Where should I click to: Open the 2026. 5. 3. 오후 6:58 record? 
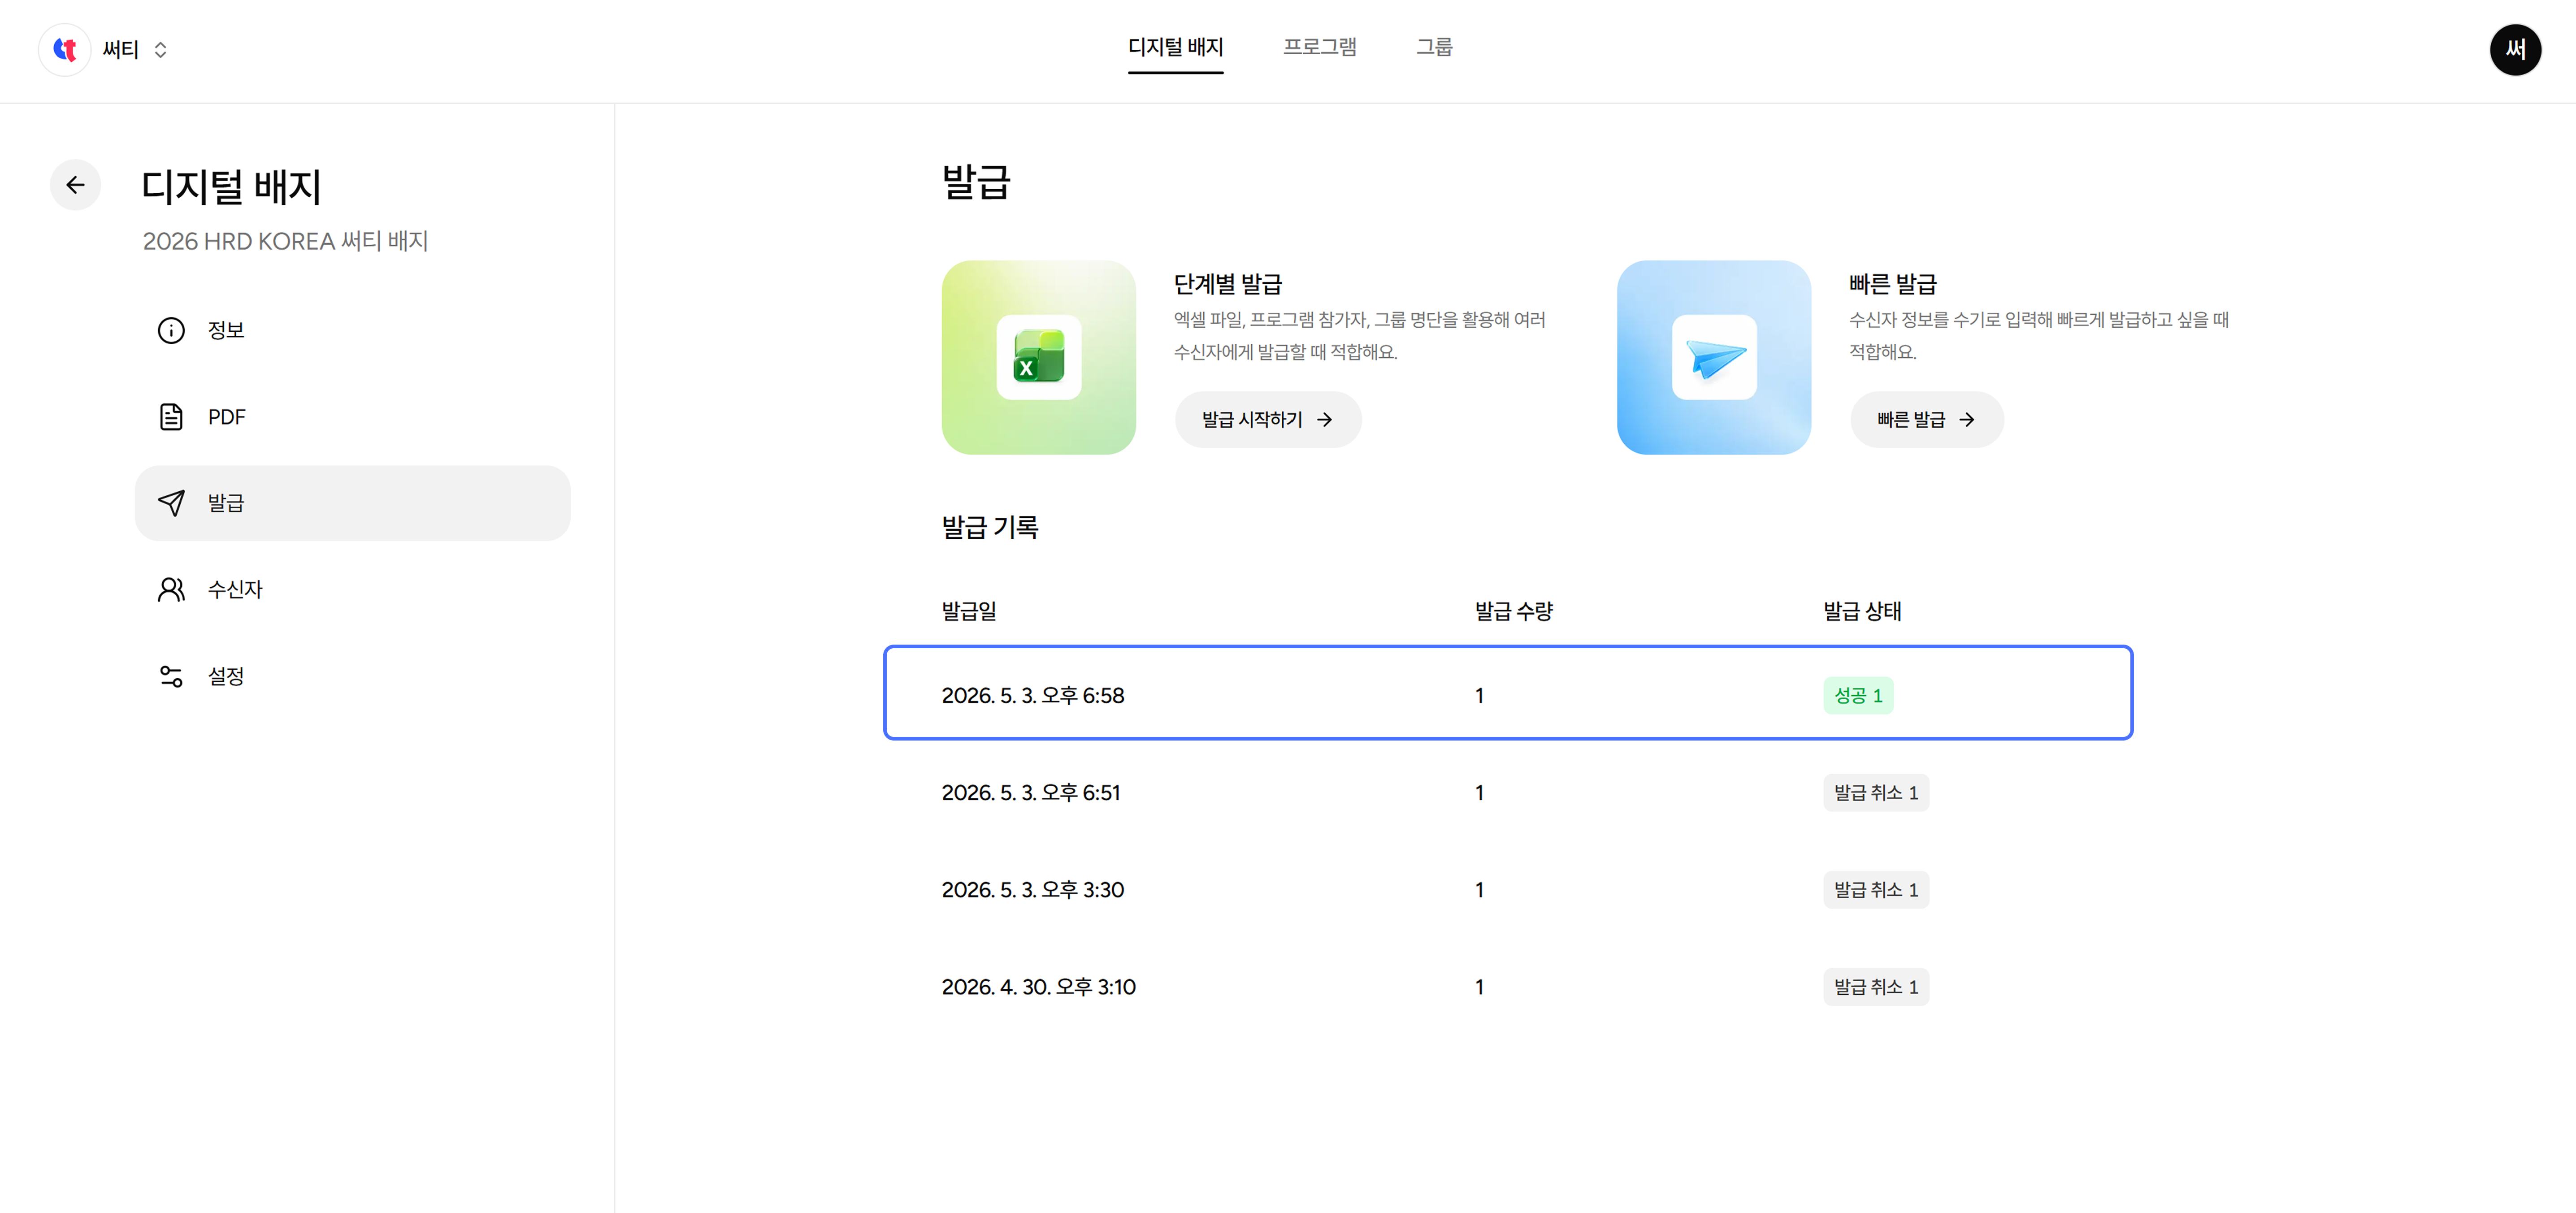(1508, 693)
